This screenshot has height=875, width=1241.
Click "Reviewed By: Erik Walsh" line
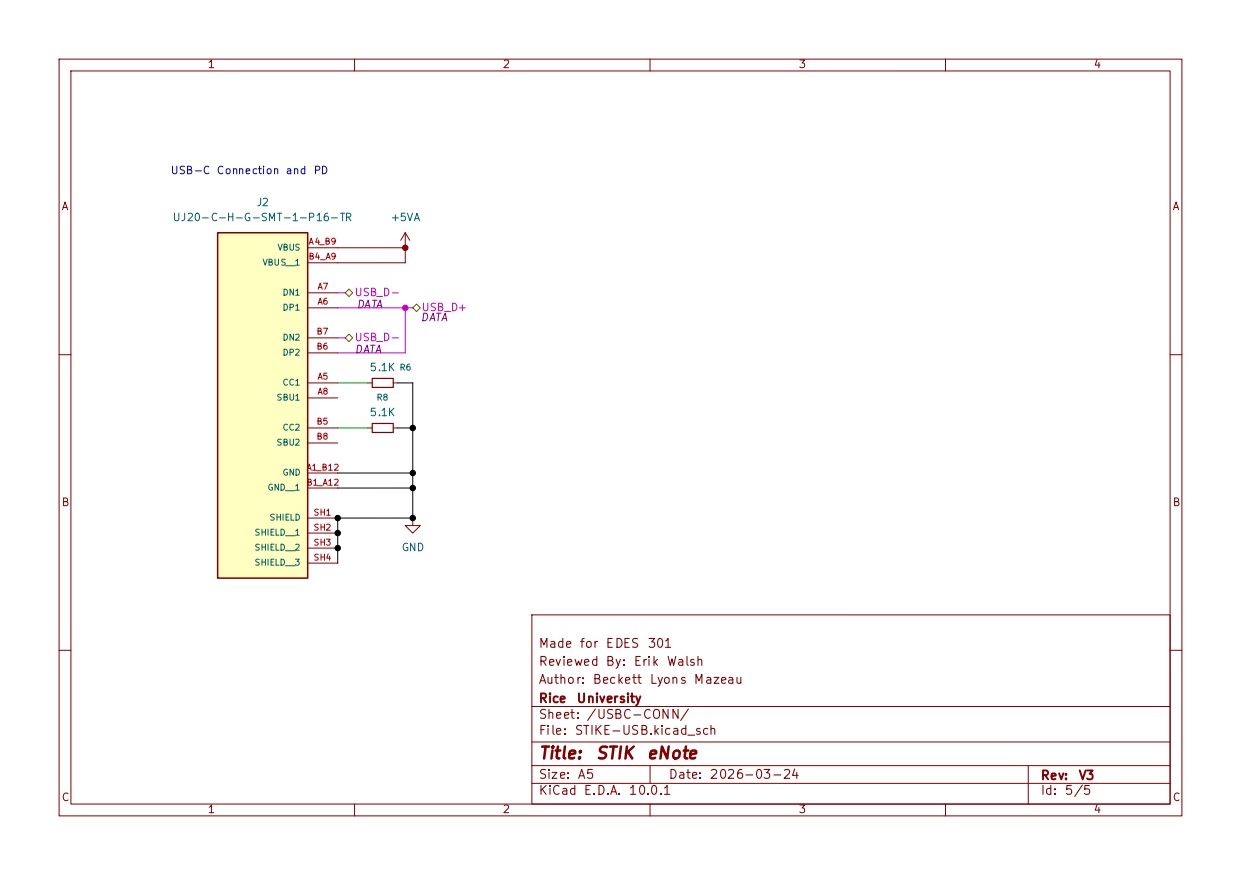coord(621,661)
